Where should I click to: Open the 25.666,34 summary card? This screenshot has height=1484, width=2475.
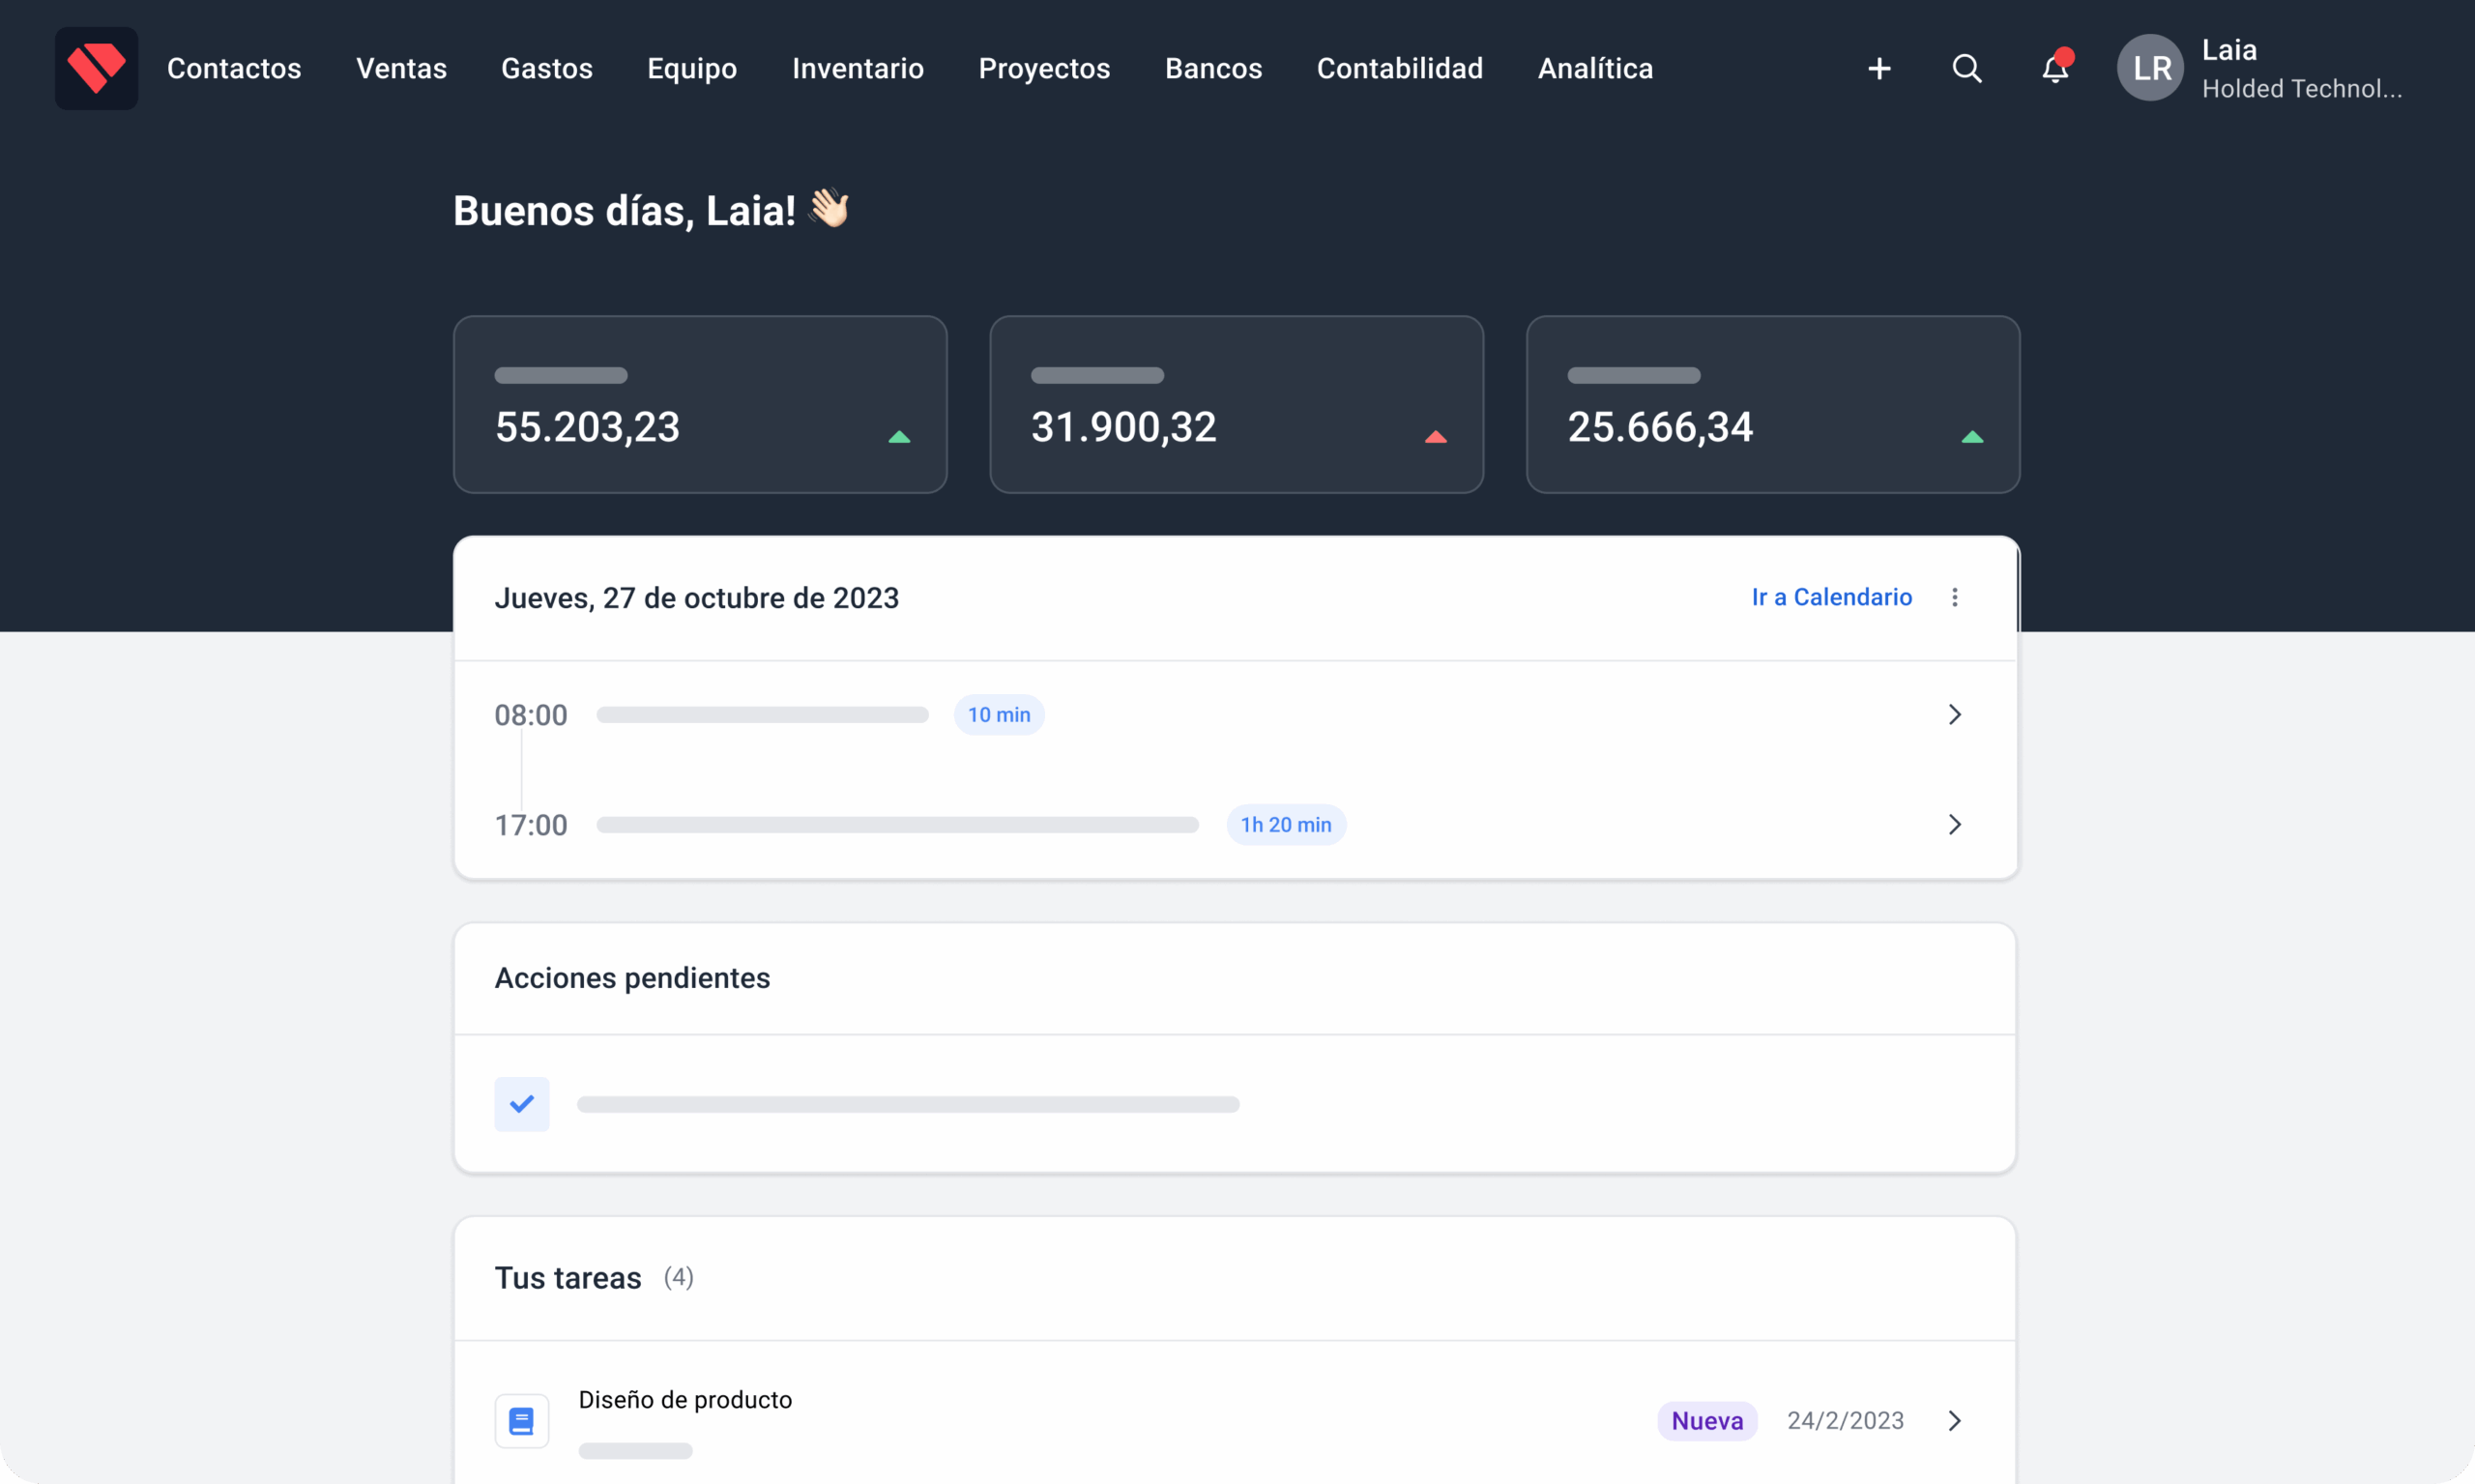(1772, 404)
